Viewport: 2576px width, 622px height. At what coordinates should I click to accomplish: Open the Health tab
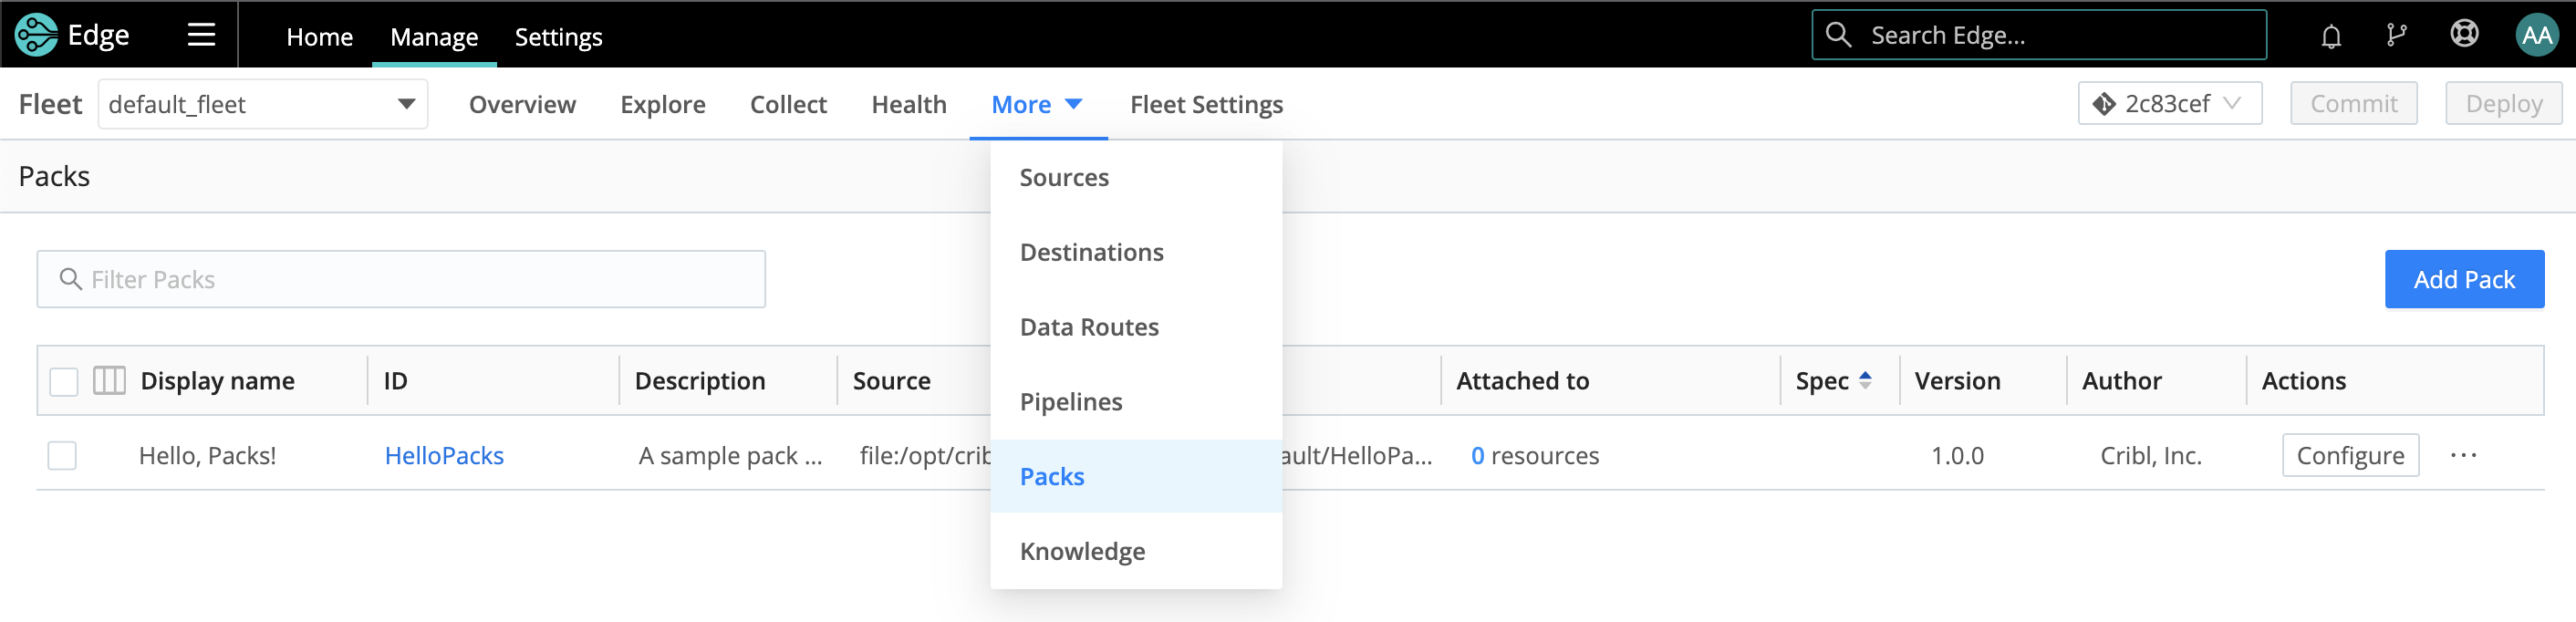point(908,104)
